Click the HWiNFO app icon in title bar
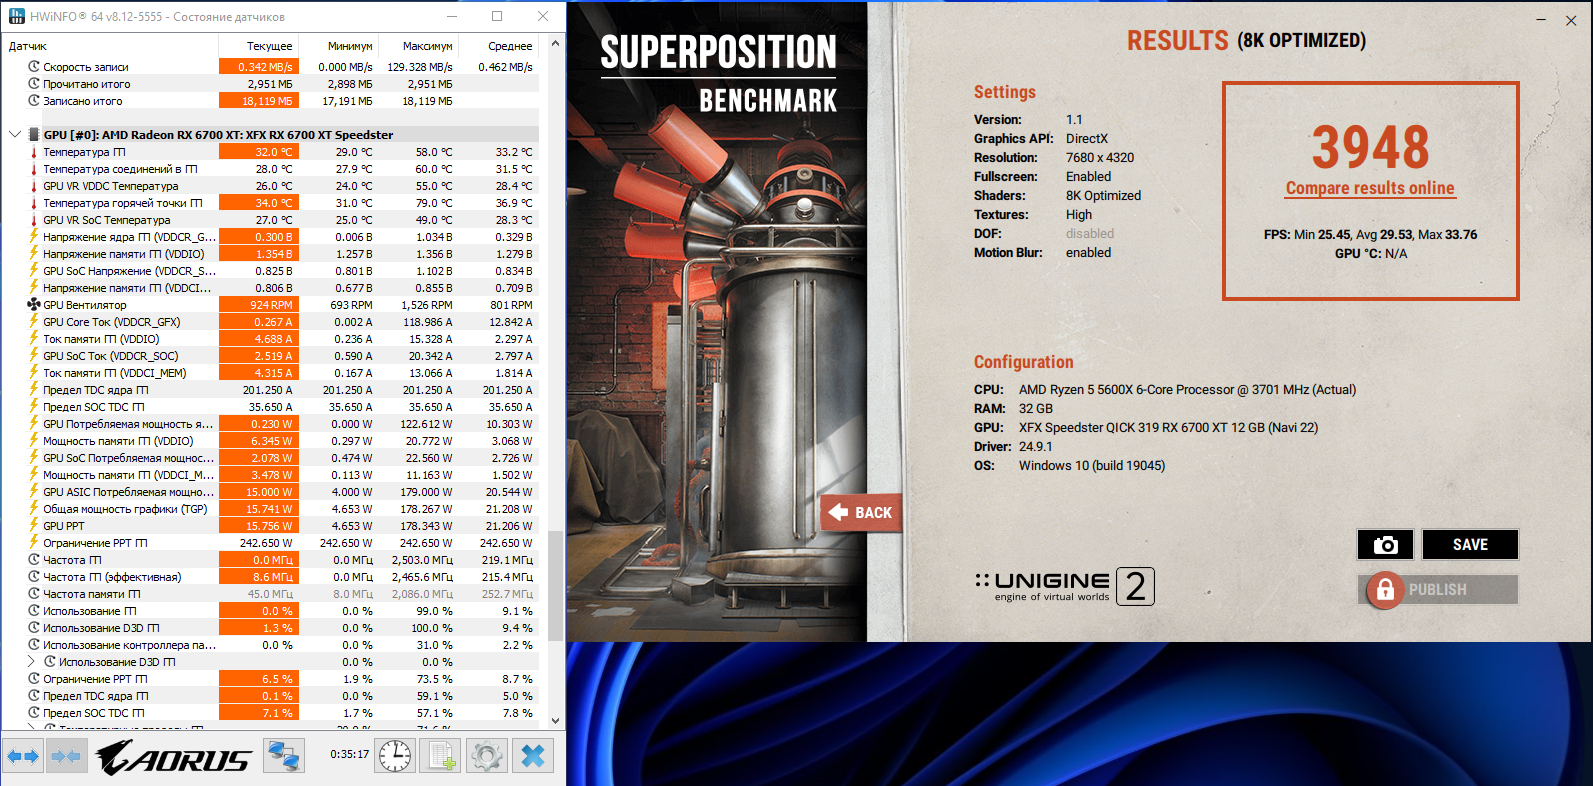The image size is (1593, 786). (16, 16)
